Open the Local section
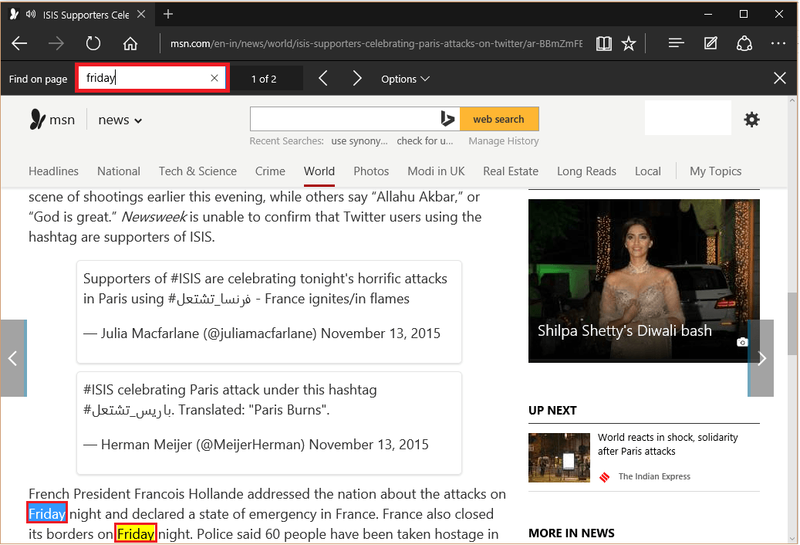Image resolution: width=800 pixels, height=545 pixels. pos(647,171)
